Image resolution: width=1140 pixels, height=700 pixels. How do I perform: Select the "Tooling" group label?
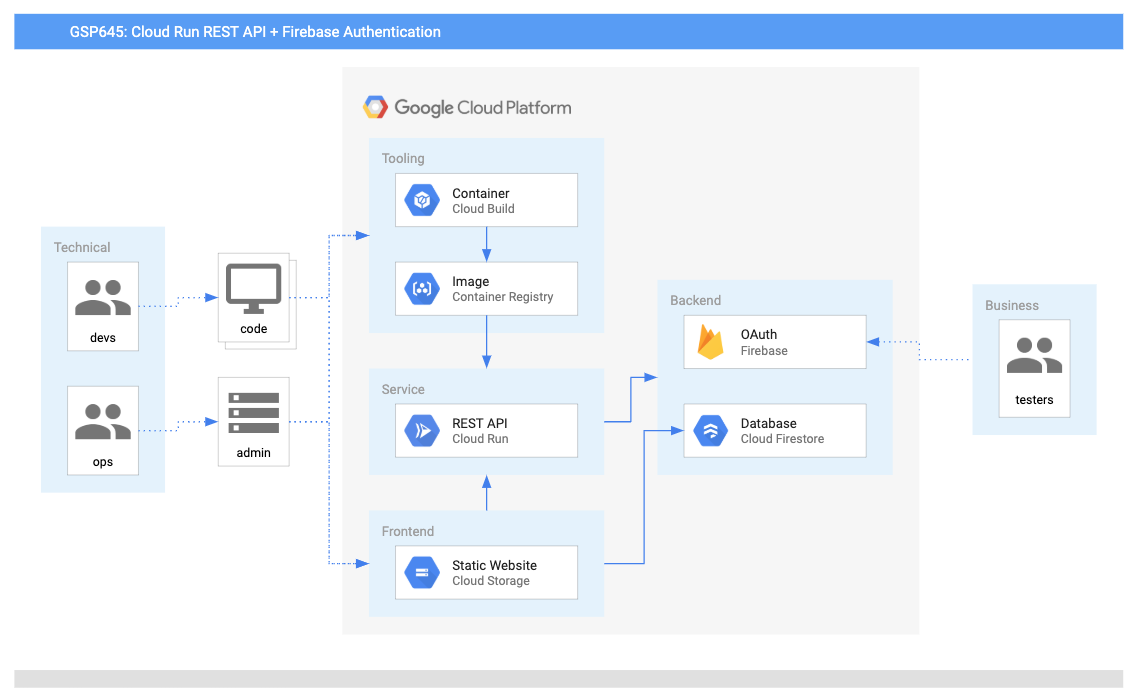[403, 158]
